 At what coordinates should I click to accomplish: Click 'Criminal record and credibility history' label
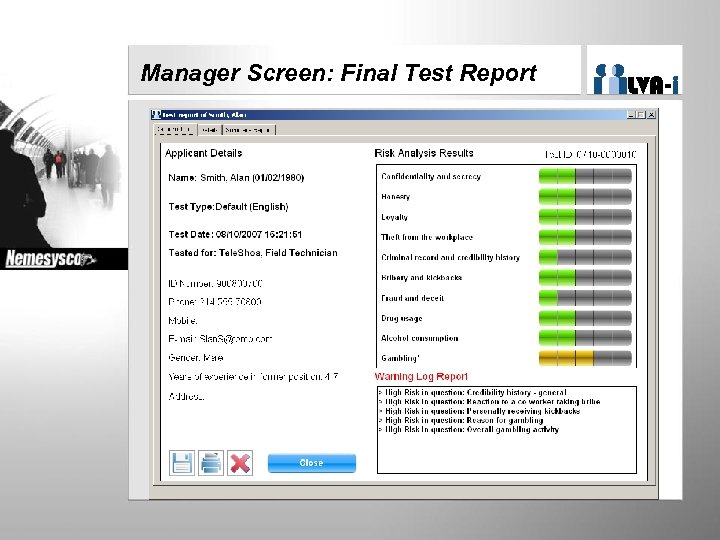(x=450, y=257)
